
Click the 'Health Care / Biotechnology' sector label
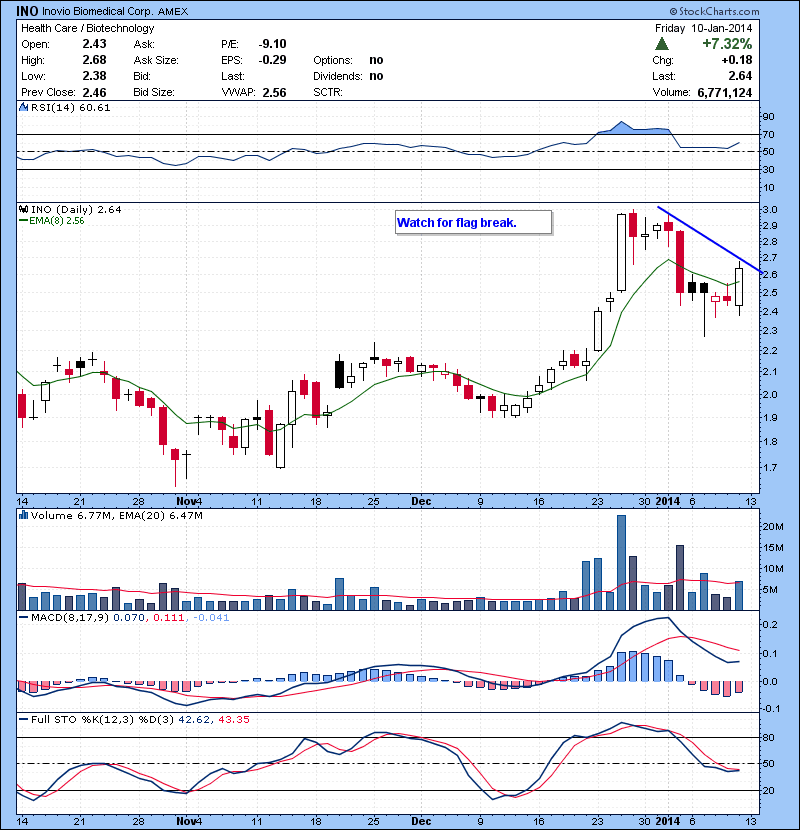click(87, 28)
